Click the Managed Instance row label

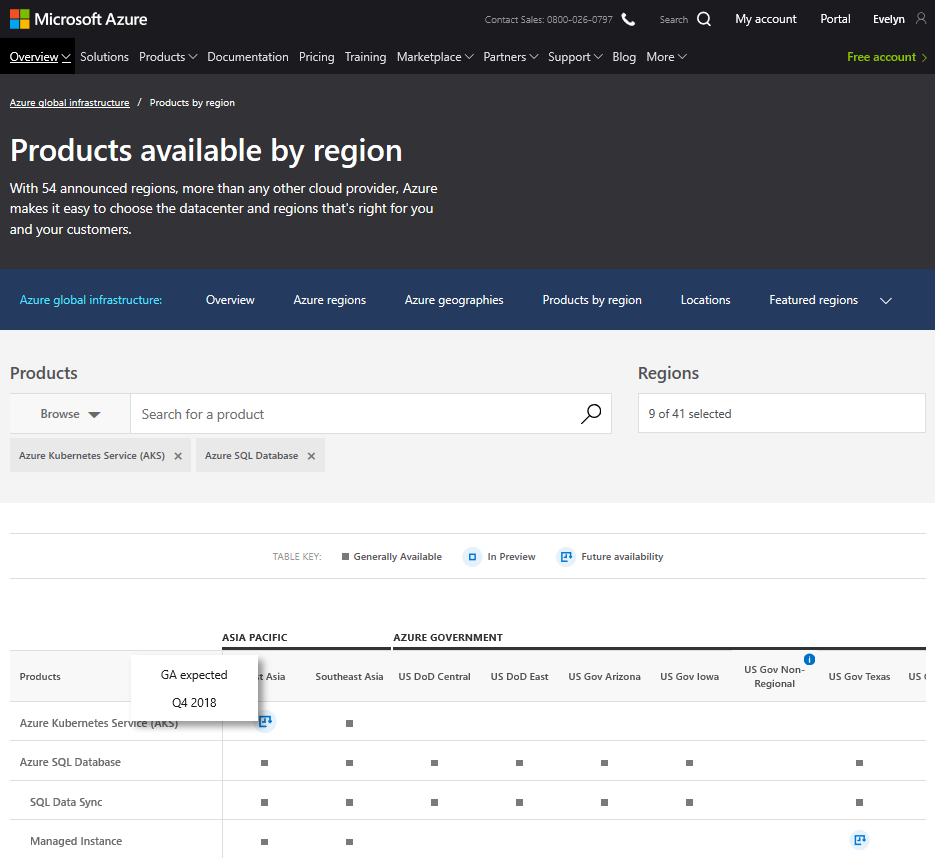[76, 841]
